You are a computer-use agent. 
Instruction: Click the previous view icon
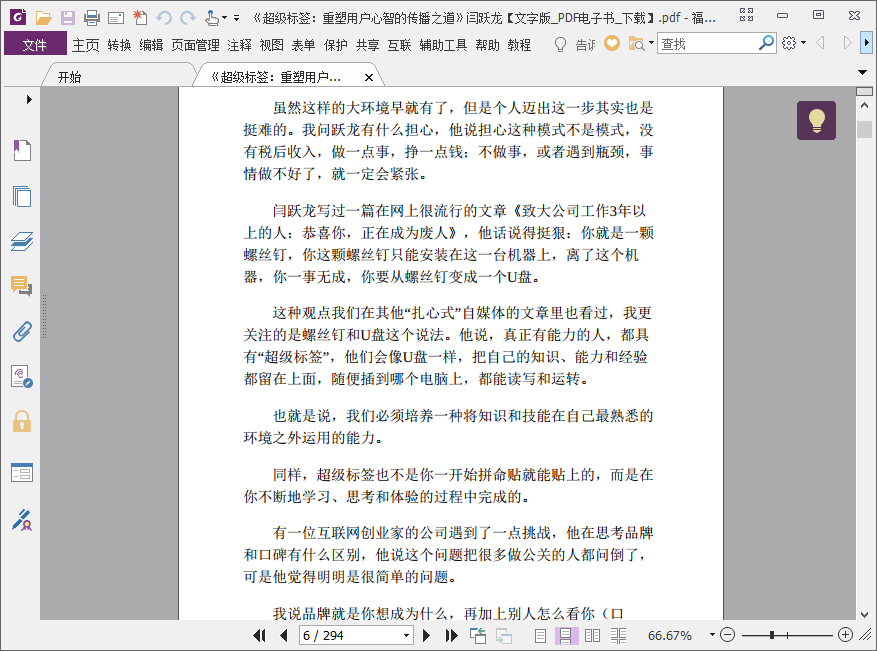pyautogui.click(x=478, y=635)
